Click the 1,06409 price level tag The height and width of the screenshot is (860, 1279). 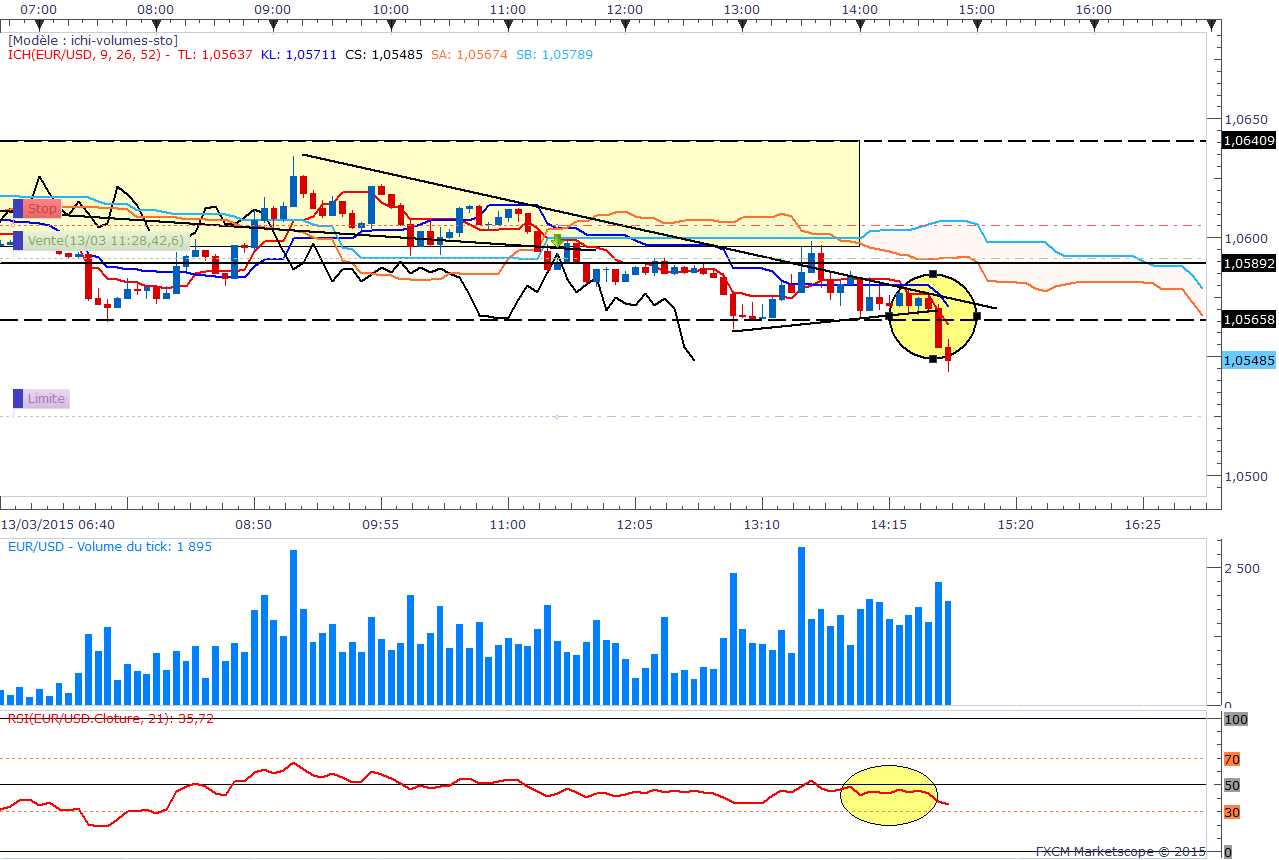[x=1249, y=141]
